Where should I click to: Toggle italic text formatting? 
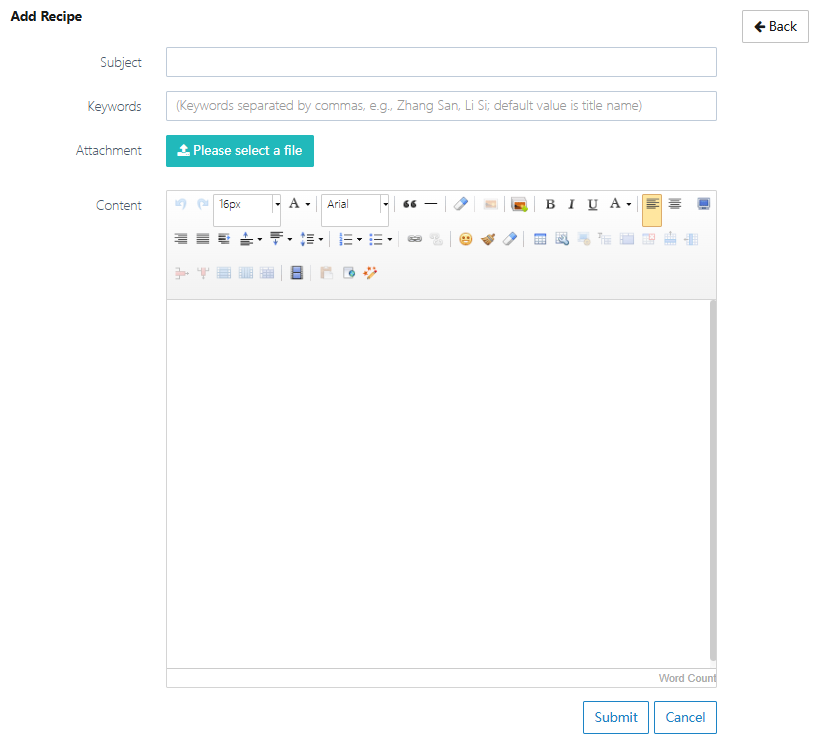[x=571, y=204]
